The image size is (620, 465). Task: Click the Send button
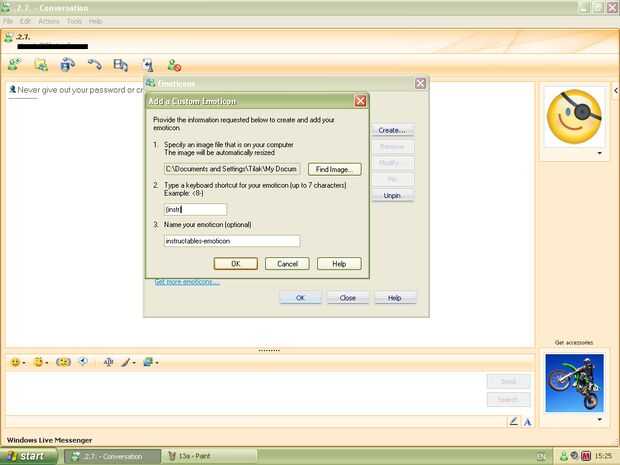pos(508,382)
